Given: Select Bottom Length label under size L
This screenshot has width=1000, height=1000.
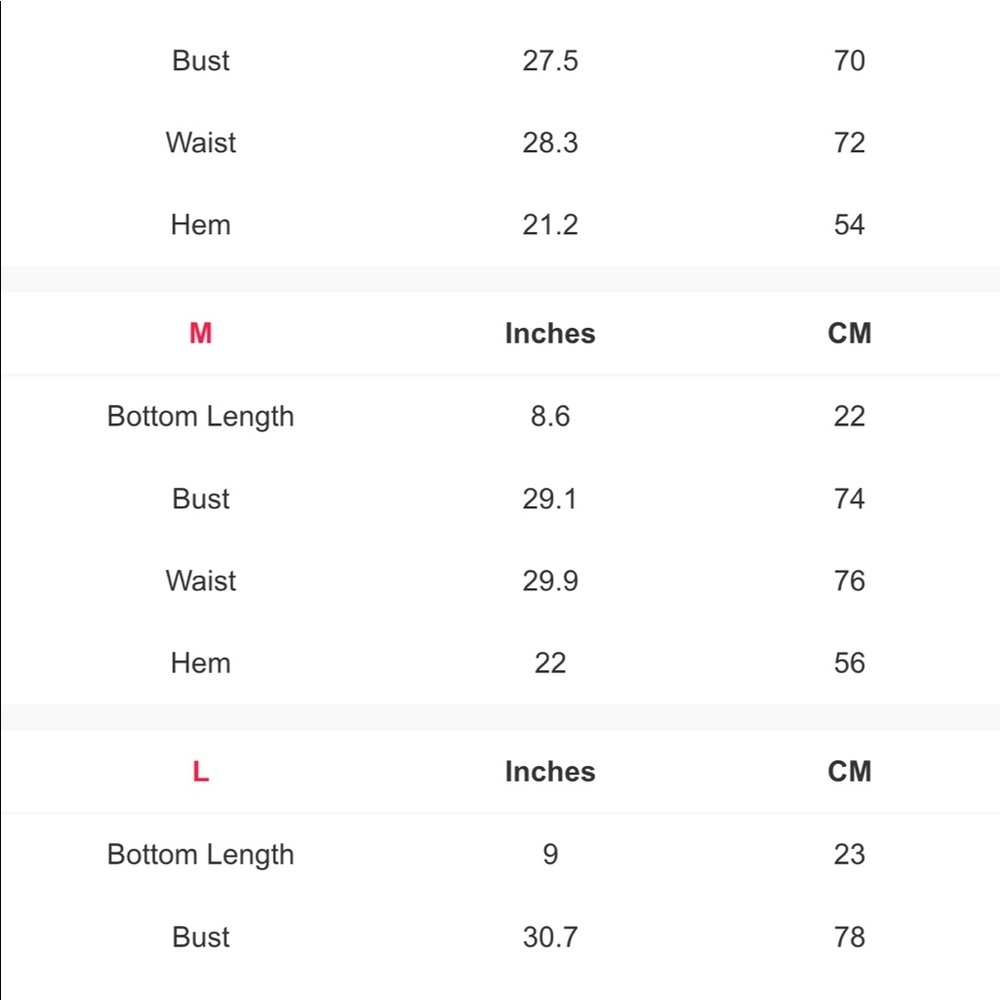Looking at the screenshot, I should (200, 855).
